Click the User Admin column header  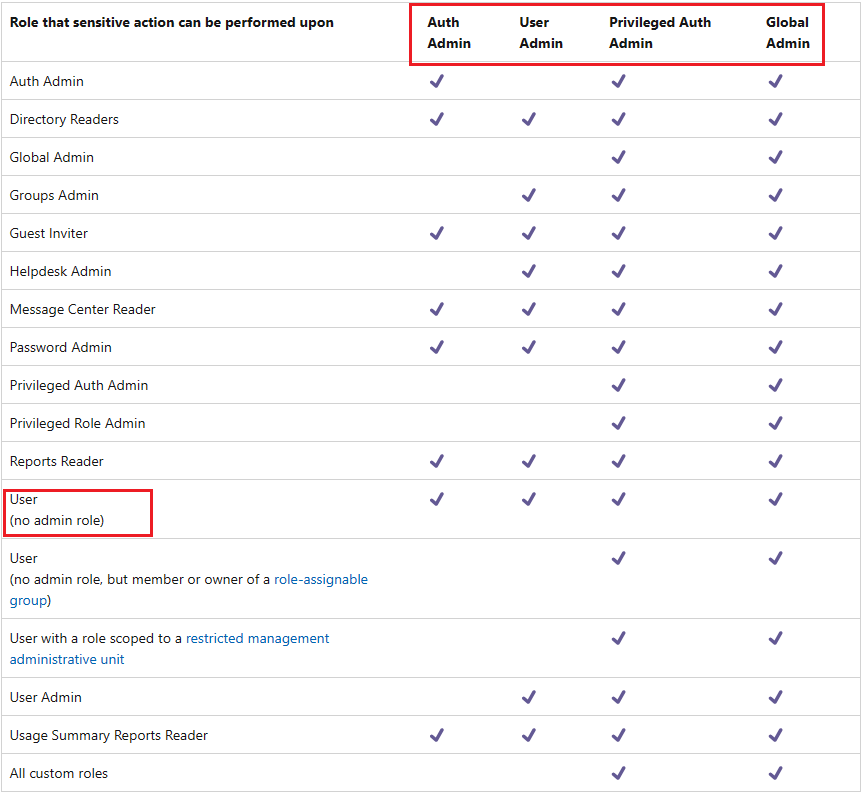click(x=540, y=33)
